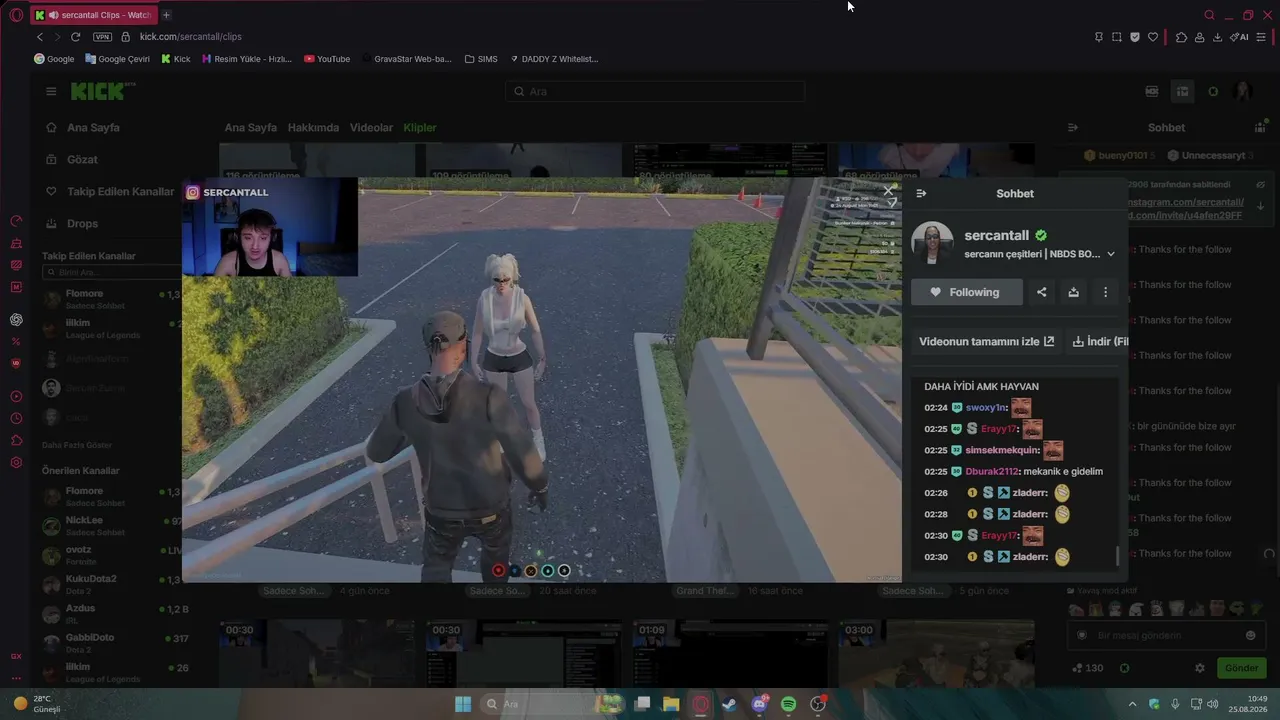Viewport: 1280px width, 720px height.
Task: Close the clip popup with the X
Action: (889, 190)
